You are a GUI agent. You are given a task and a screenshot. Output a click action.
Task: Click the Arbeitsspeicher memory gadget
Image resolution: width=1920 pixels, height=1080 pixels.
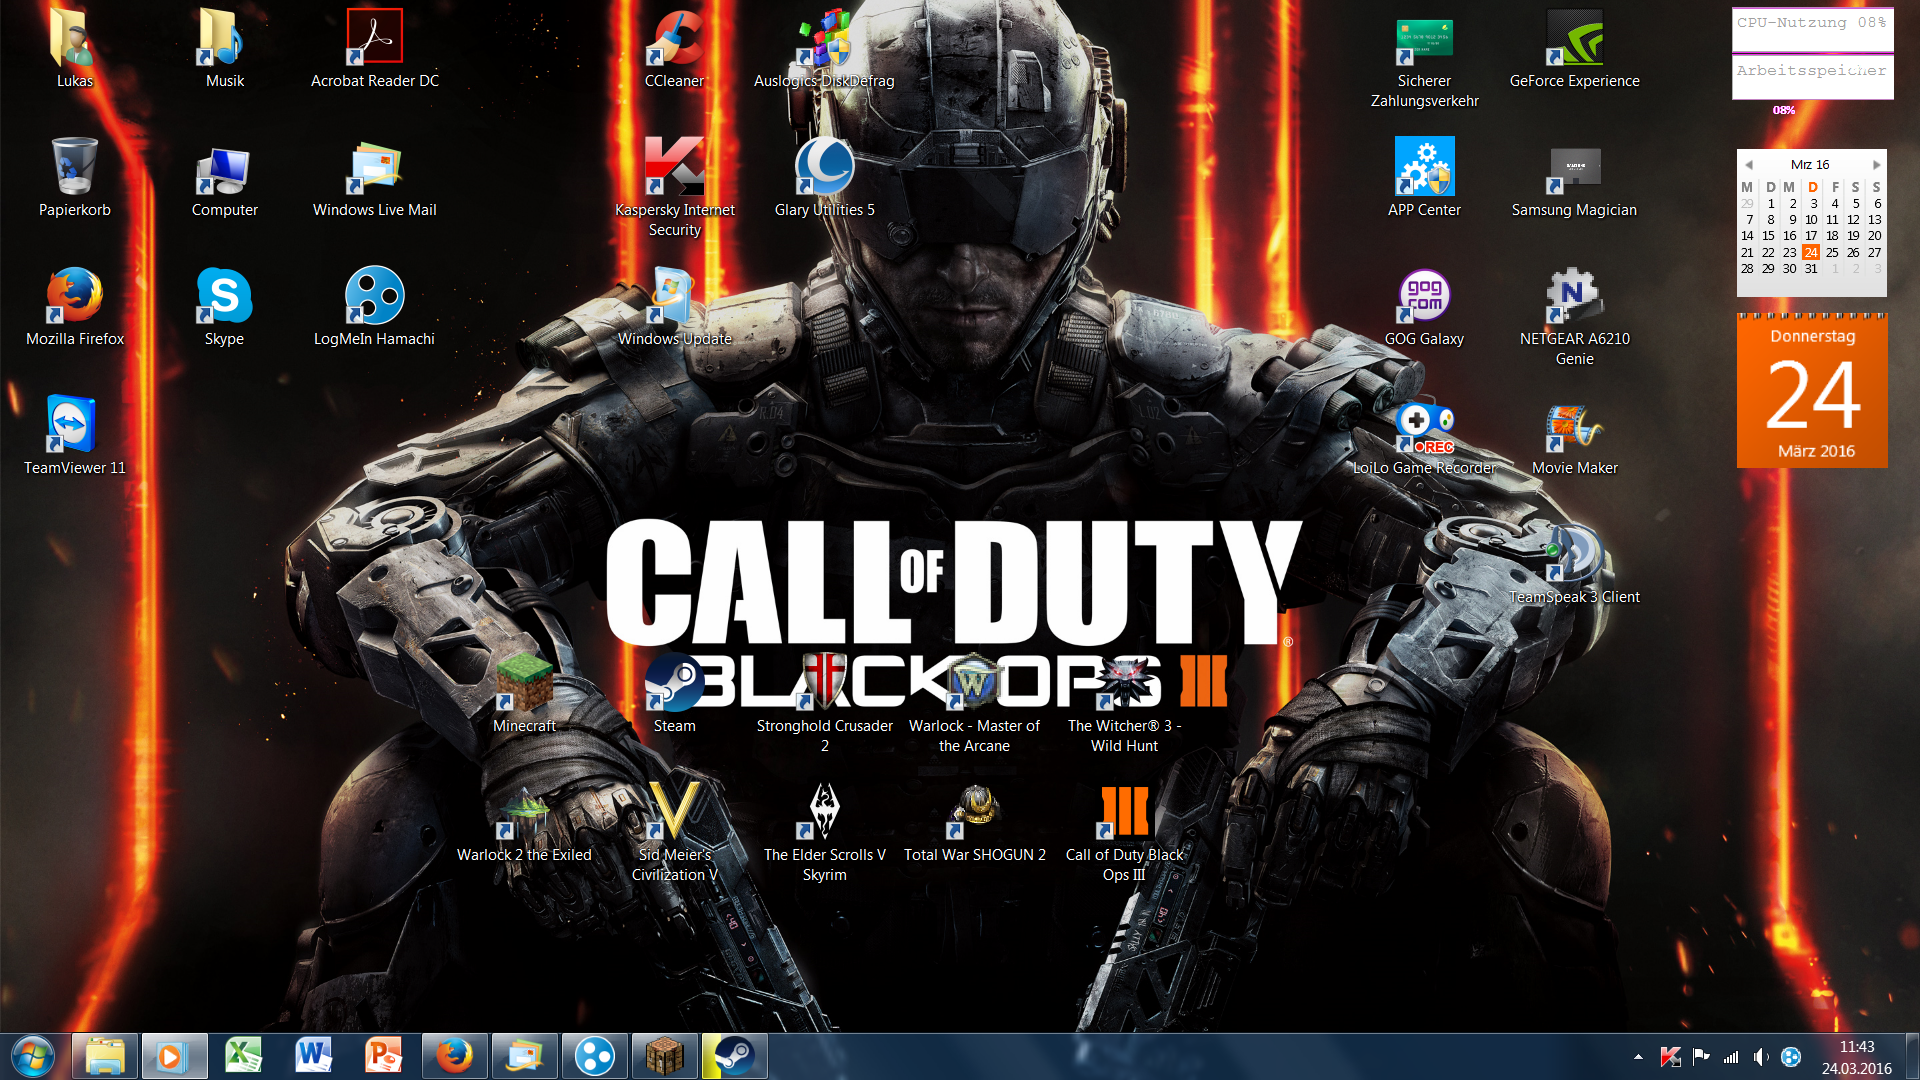tap(1812, 77)
